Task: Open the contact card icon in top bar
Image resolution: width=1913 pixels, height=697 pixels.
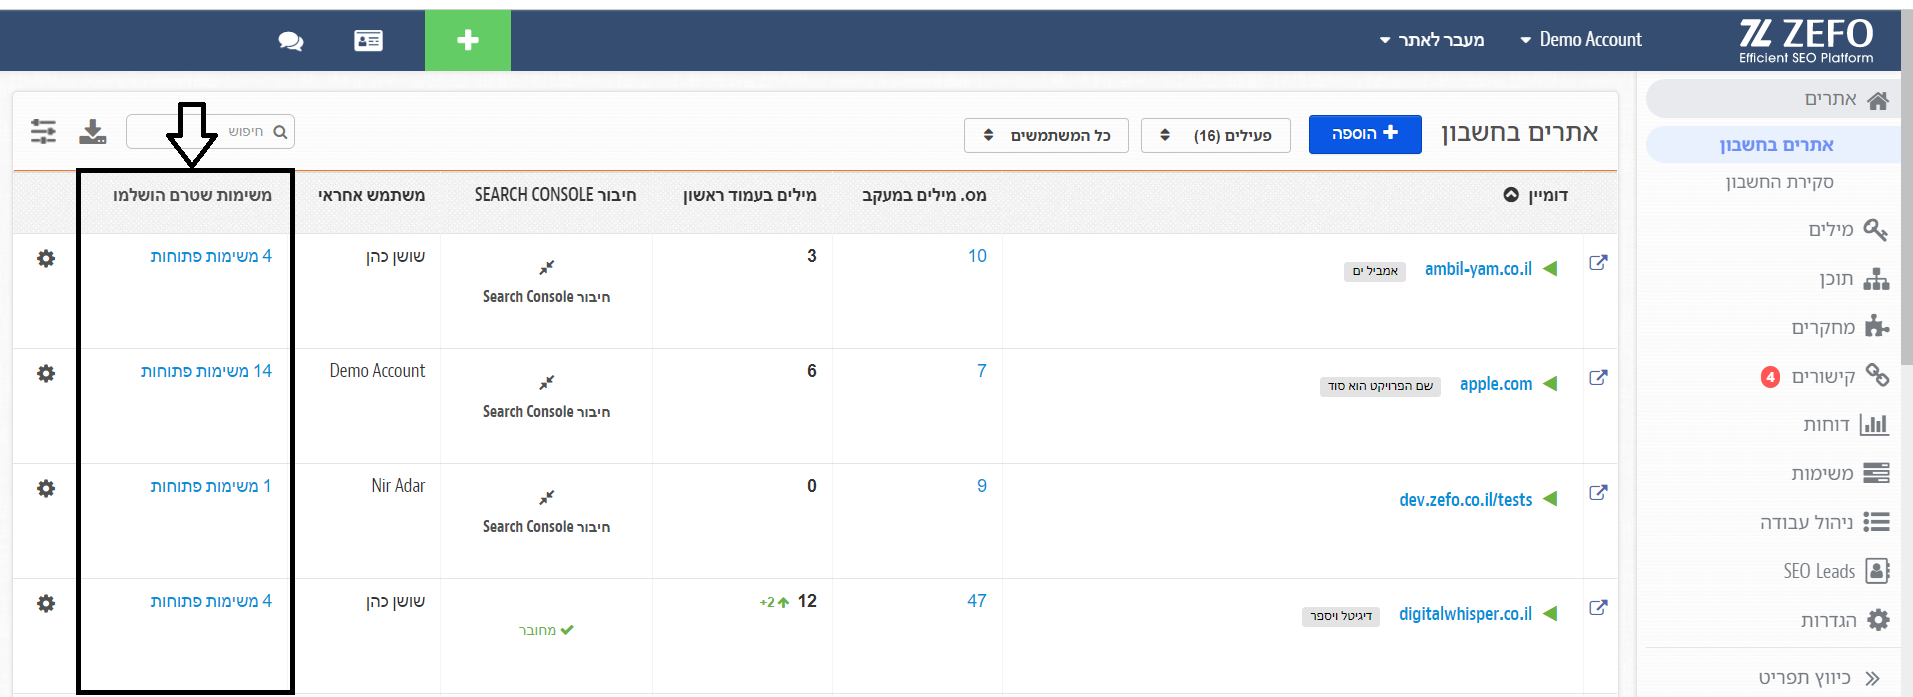Action: [x=368, y=40]
